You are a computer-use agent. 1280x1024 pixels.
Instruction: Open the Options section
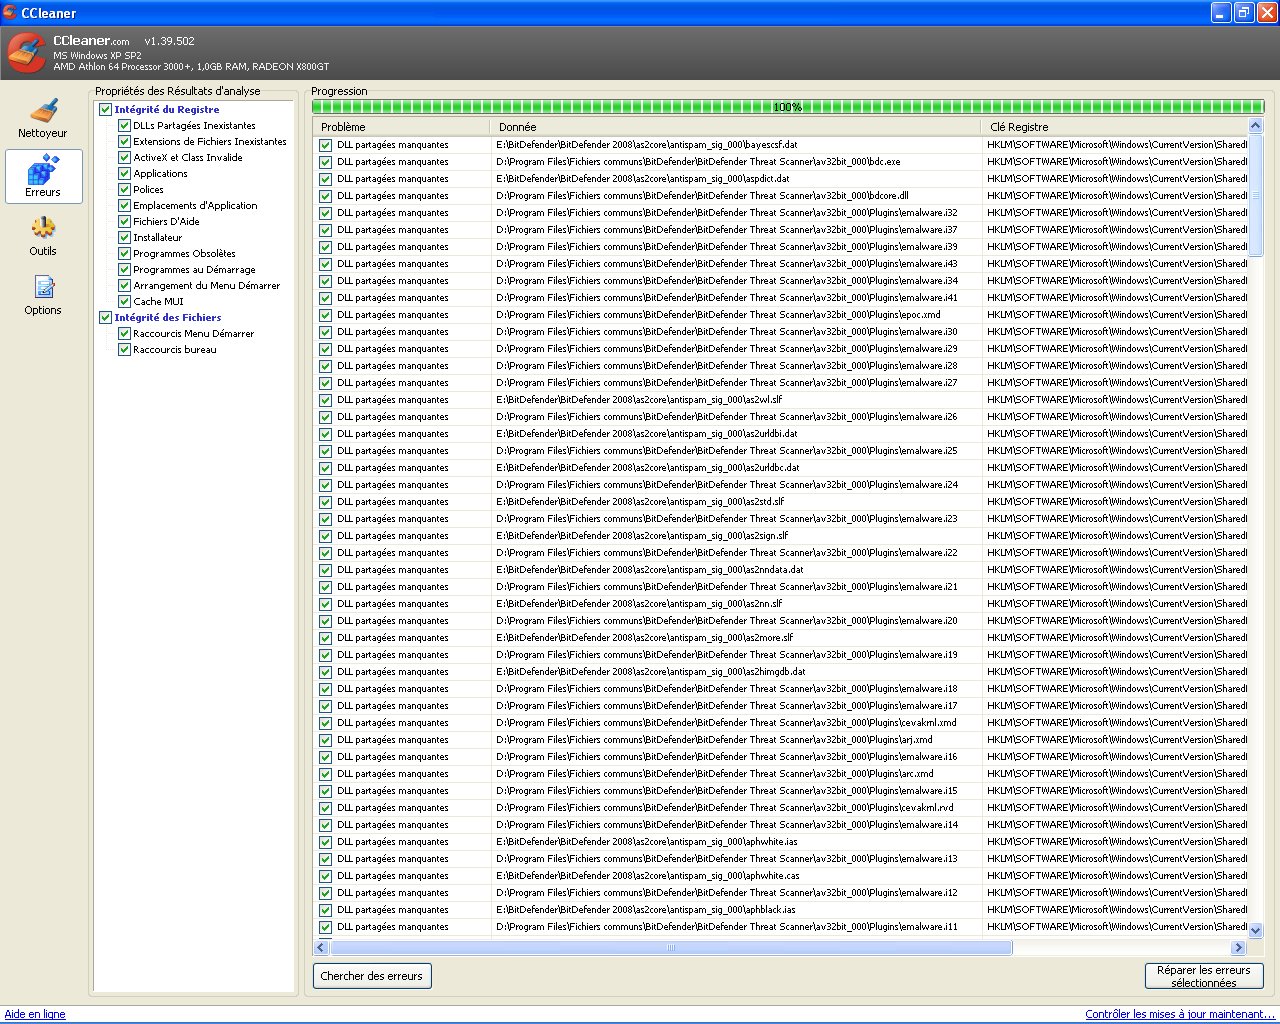pyautogui.click(x=43, y=295)
